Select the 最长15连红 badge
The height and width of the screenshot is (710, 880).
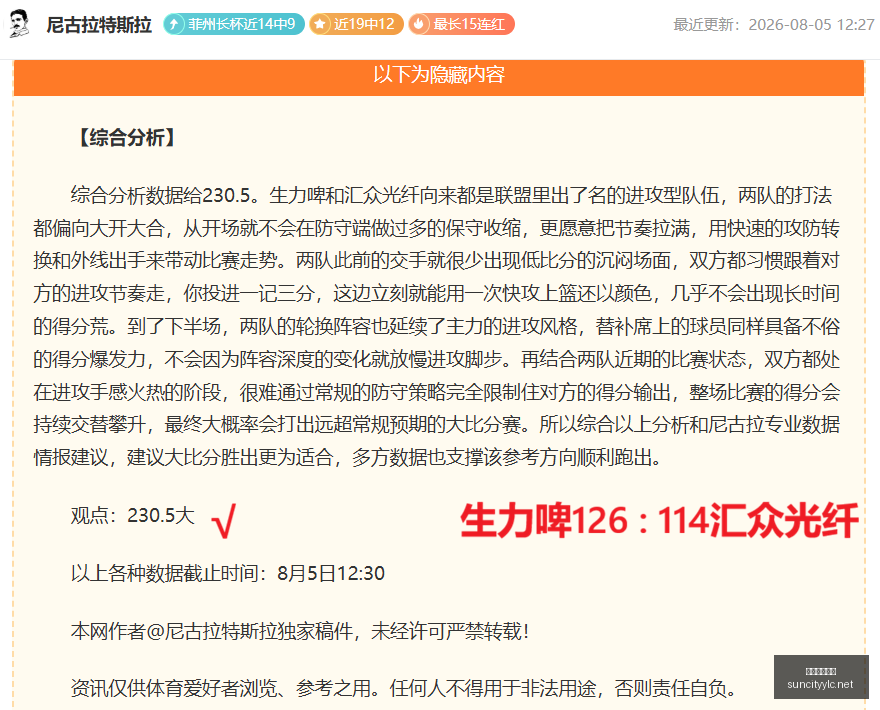click(x=461, y=24)
